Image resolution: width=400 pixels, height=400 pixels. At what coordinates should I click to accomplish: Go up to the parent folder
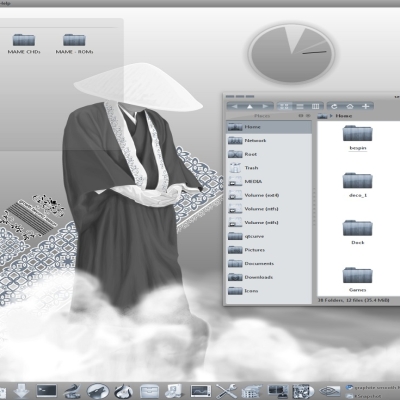(250, 106)
